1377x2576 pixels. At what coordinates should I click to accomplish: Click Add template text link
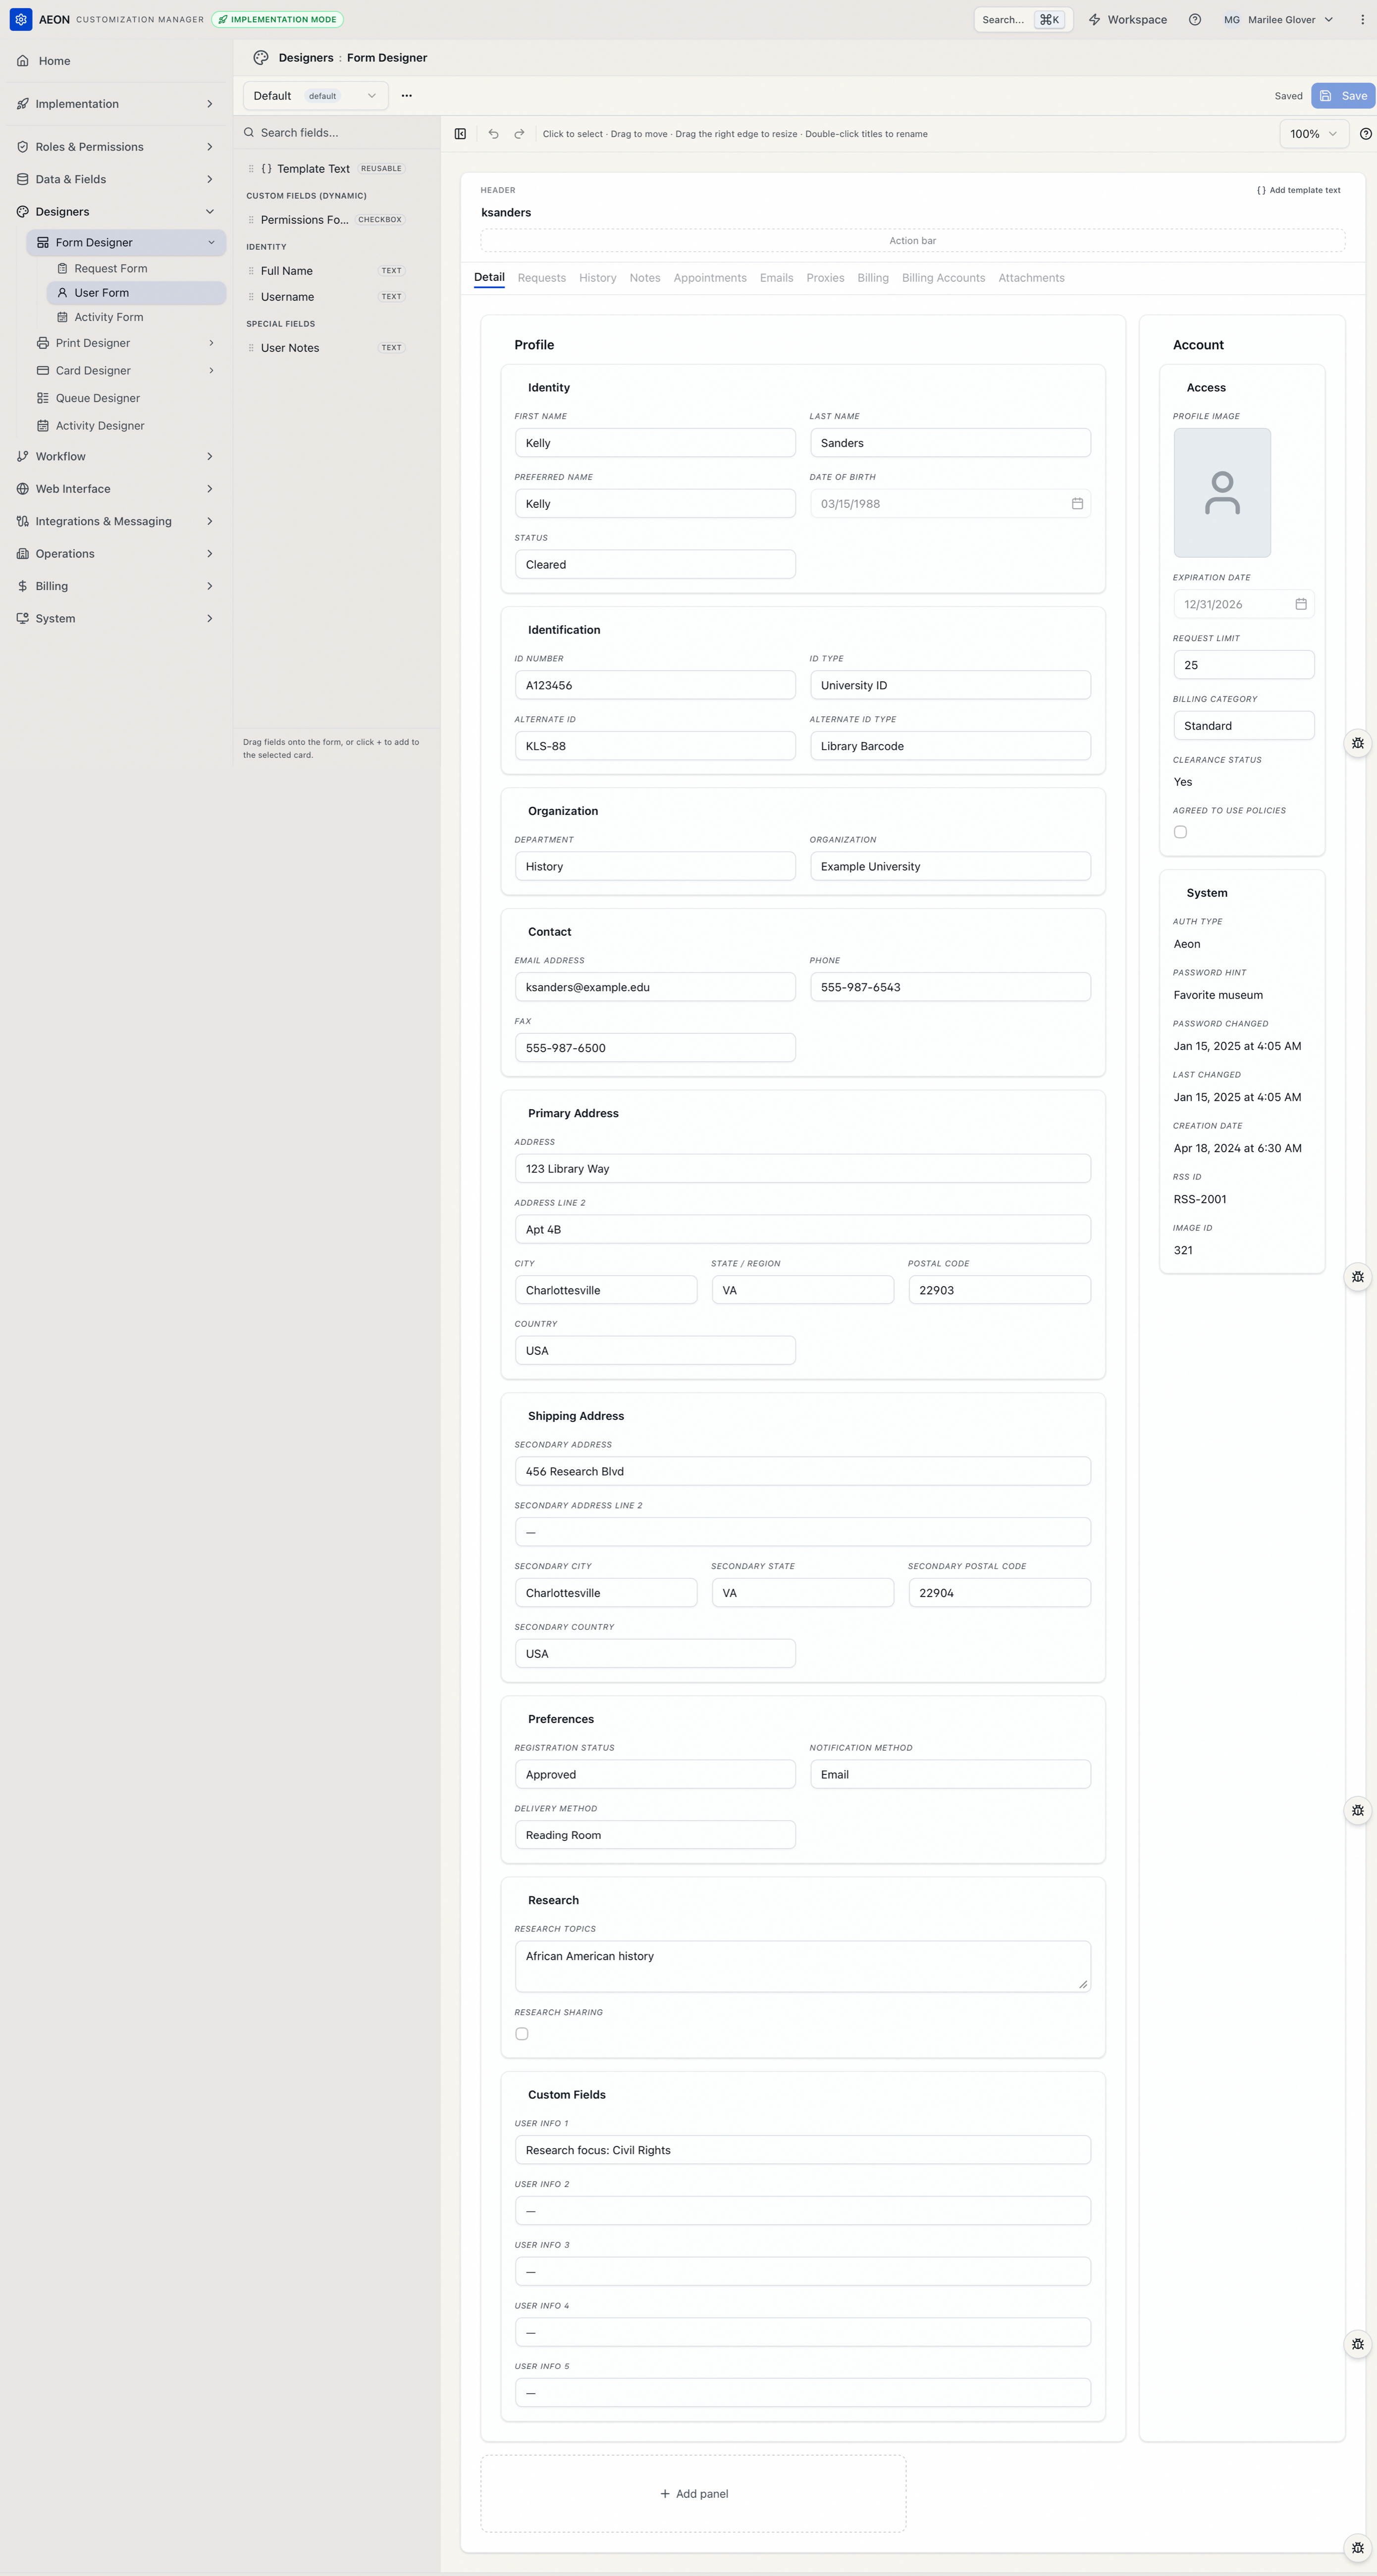point(1298,190)
